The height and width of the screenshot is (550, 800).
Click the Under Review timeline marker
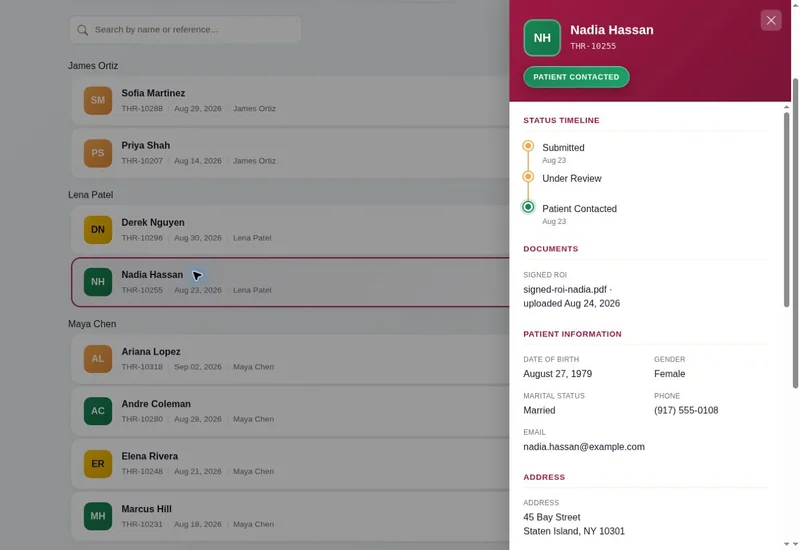click(x=528, y=177)
